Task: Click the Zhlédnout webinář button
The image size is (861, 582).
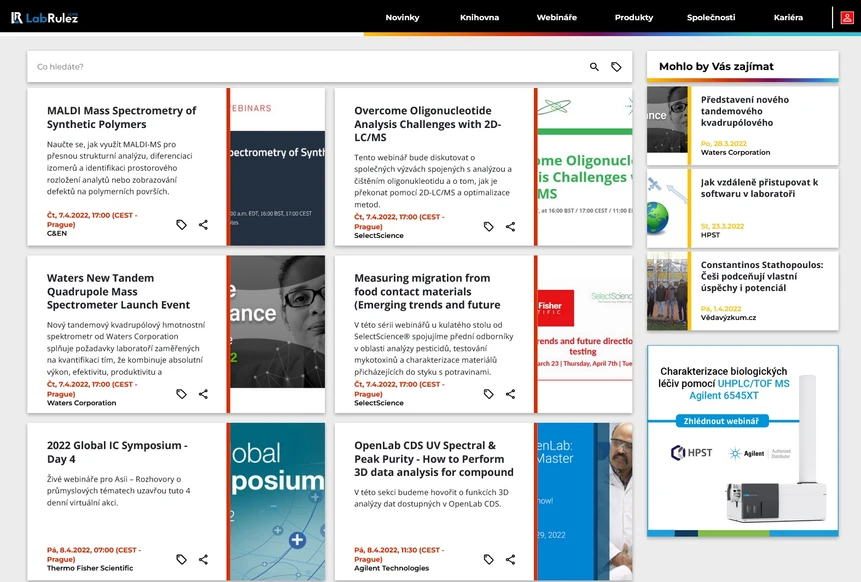Action: click(x=722, y=421)
